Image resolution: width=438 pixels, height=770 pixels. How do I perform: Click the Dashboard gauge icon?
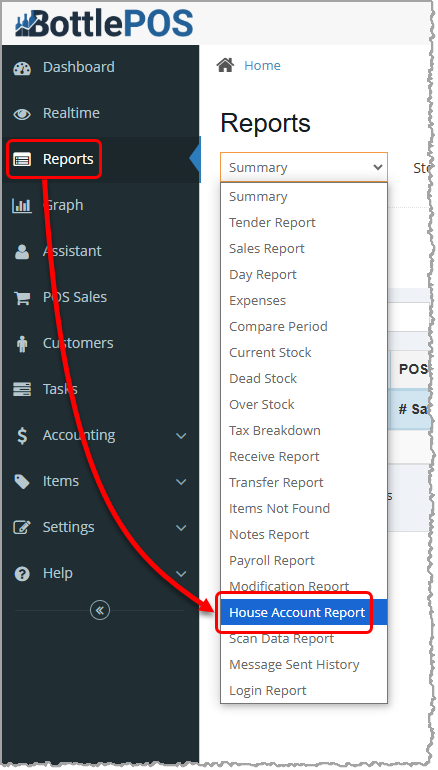pyautogui.click(x=22, y=68)
